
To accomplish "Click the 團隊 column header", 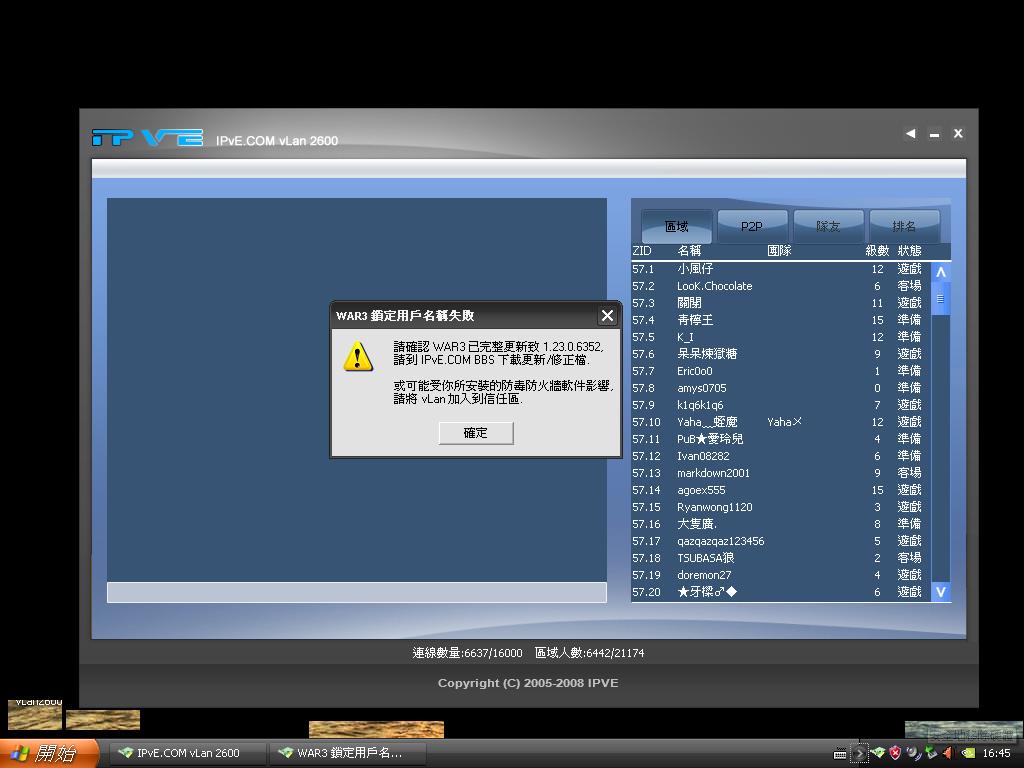I will (779, 251).
